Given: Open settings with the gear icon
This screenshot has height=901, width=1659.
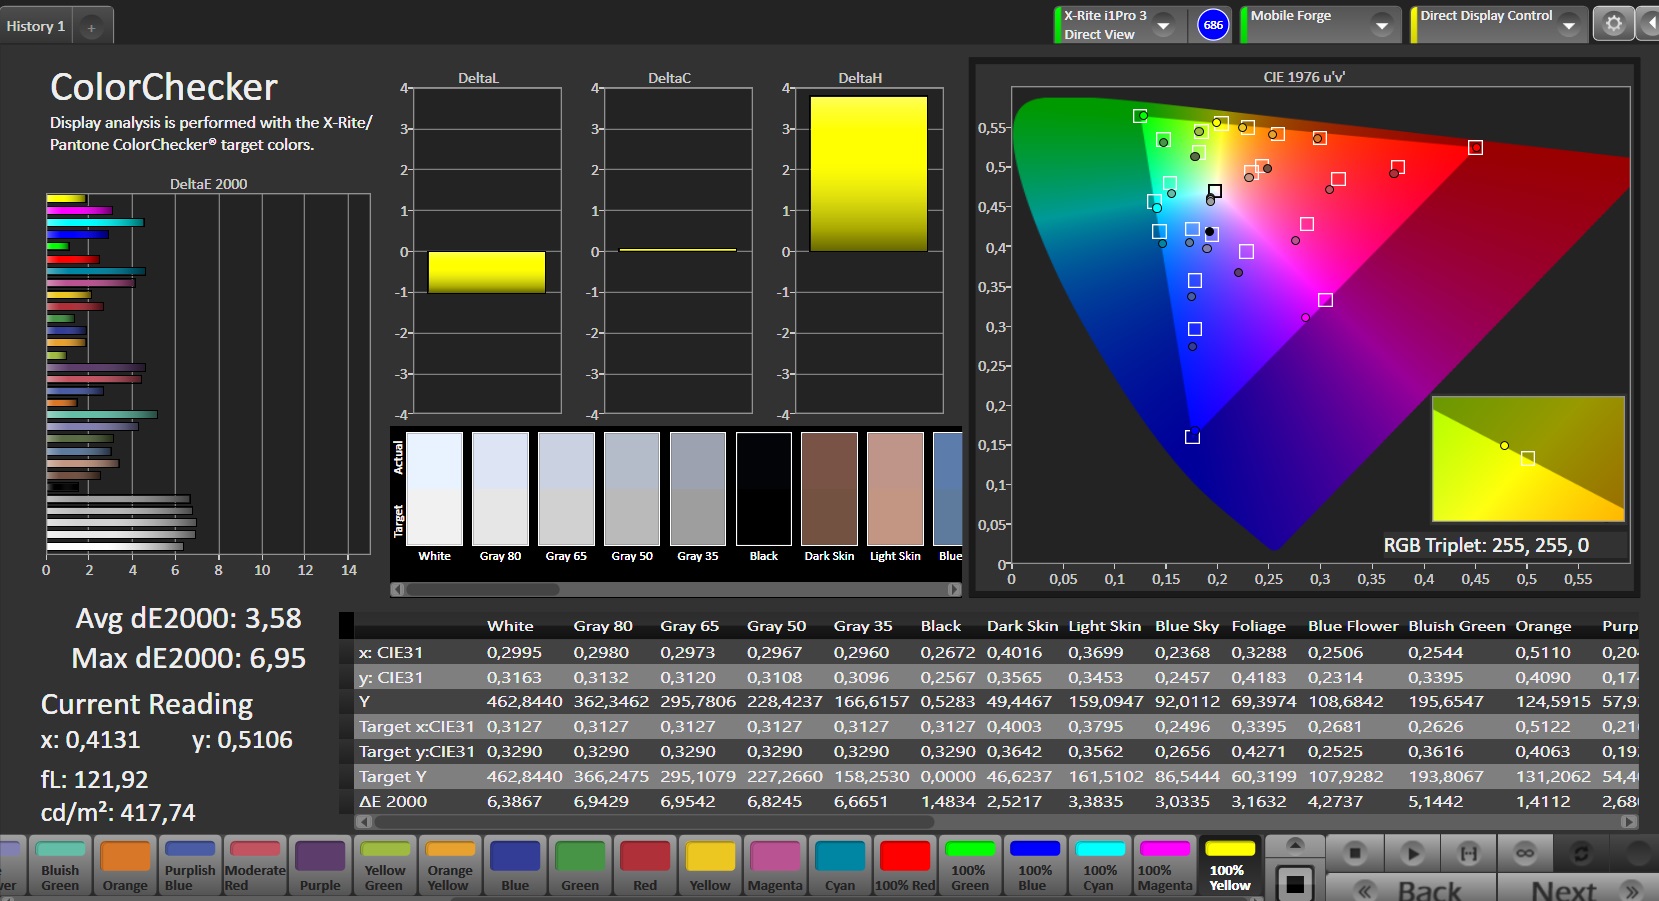Looking at the screenshot, I should pyautogui.click(x=1613, y=24).
